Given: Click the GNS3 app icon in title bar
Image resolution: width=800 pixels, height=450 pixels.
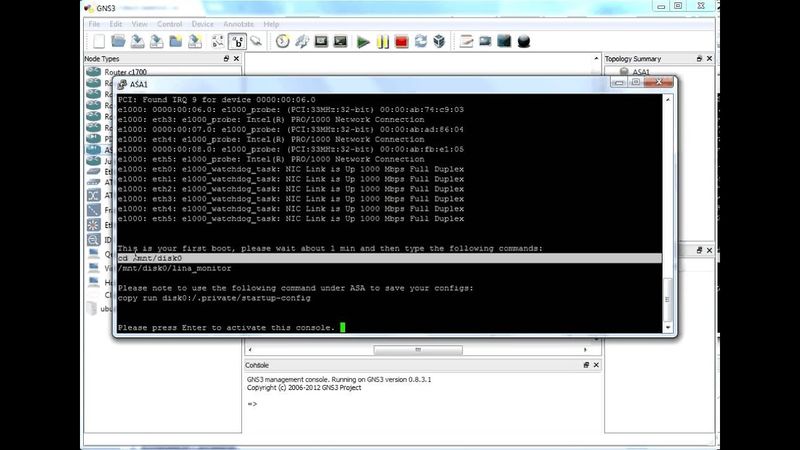Looking at the screenshot, I should (x=89, y=8).
